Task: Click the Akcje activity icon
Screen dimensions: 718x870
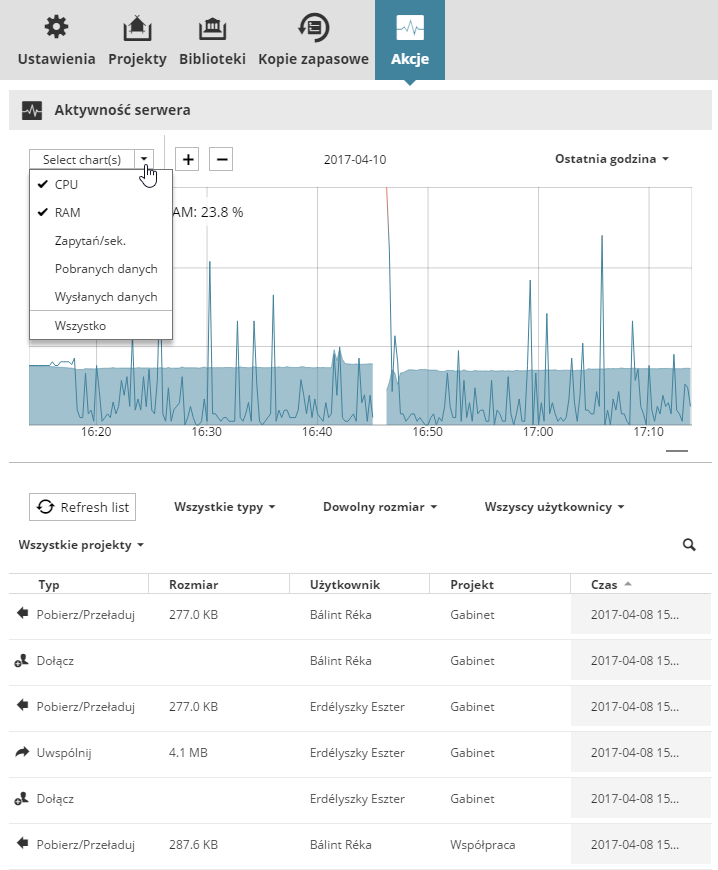Action: [410, 28]
